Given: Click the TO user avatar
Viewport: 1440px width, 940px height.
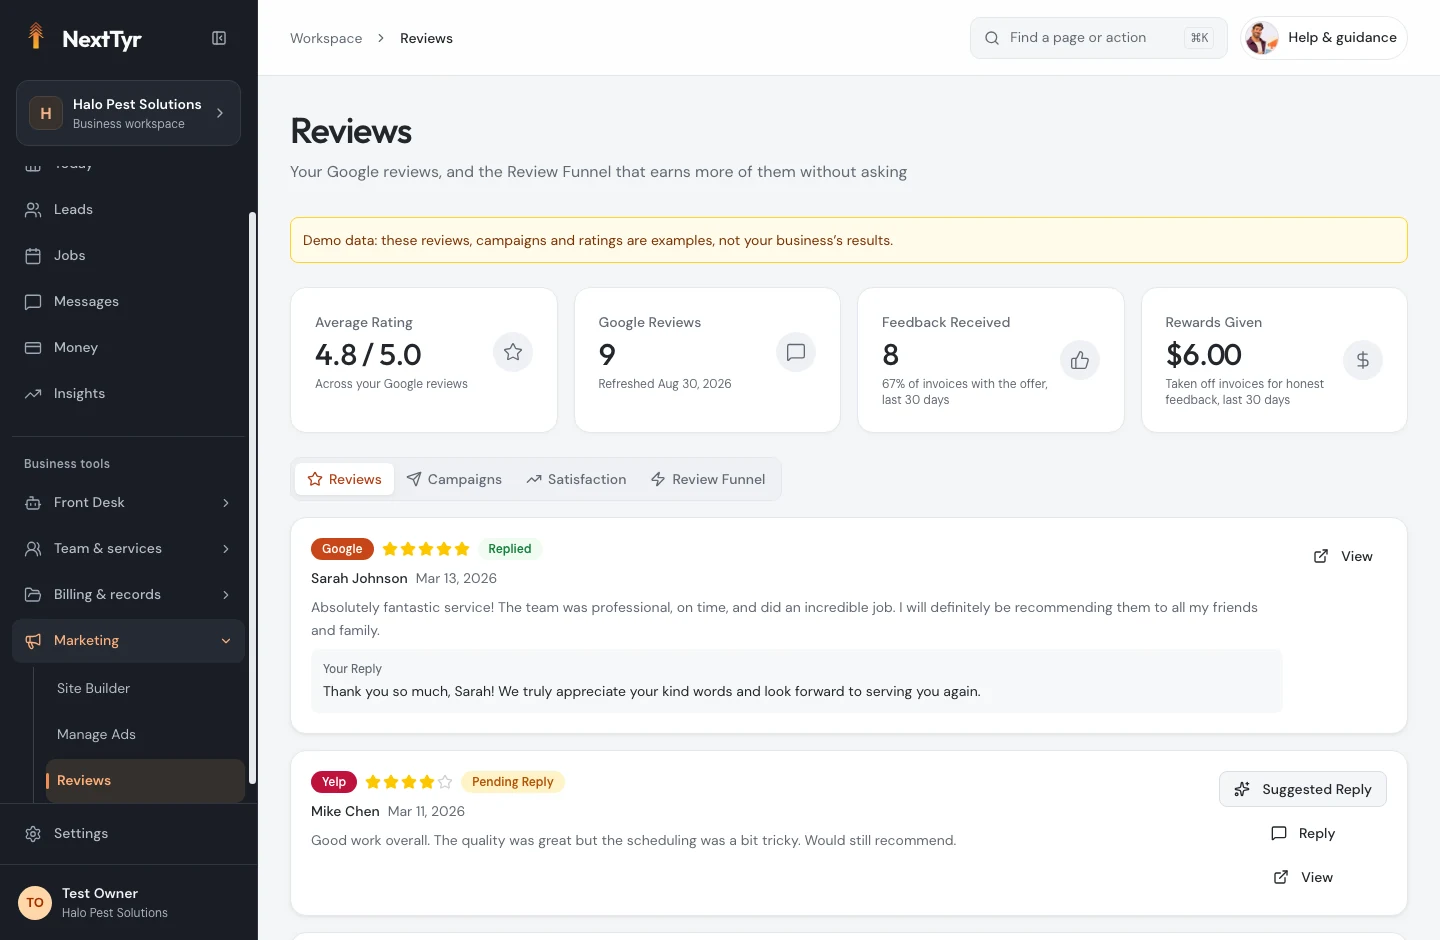Looking at the screenshot, I should (x=35, y=903).
